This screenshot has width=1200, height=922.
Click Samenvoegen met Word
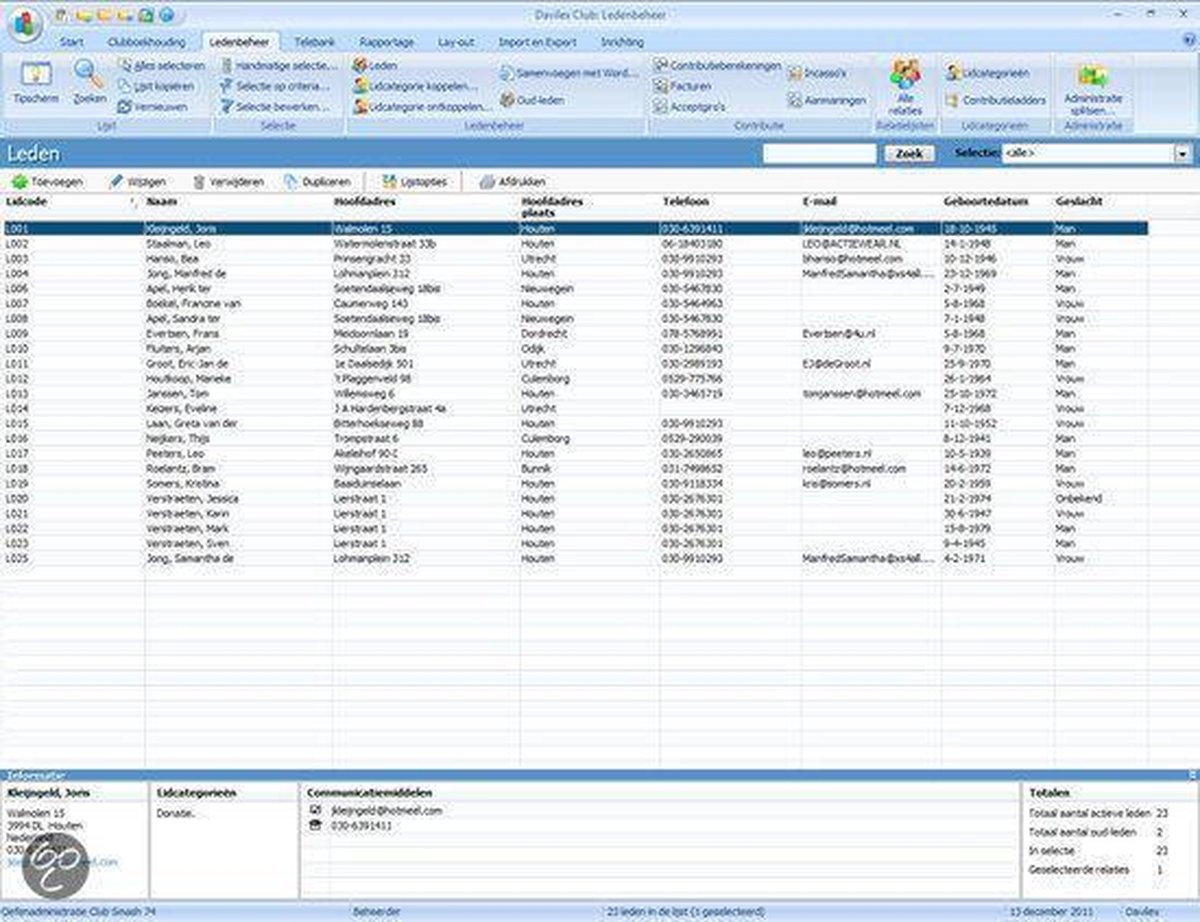[568, 73]
